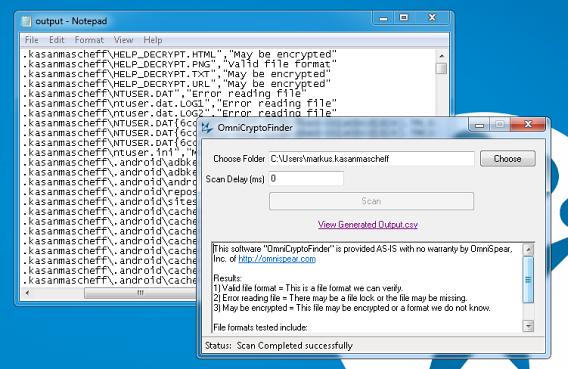This screenshot has width=568, height=369.
Task: Open the Help menu in Notepad
Action: coord(153,40)
